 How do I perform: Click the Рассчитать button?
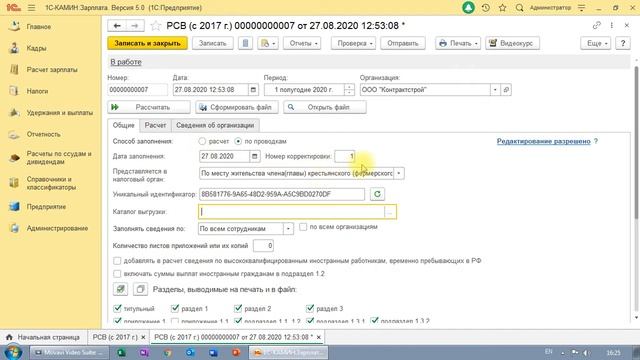(x=149, y=107)
